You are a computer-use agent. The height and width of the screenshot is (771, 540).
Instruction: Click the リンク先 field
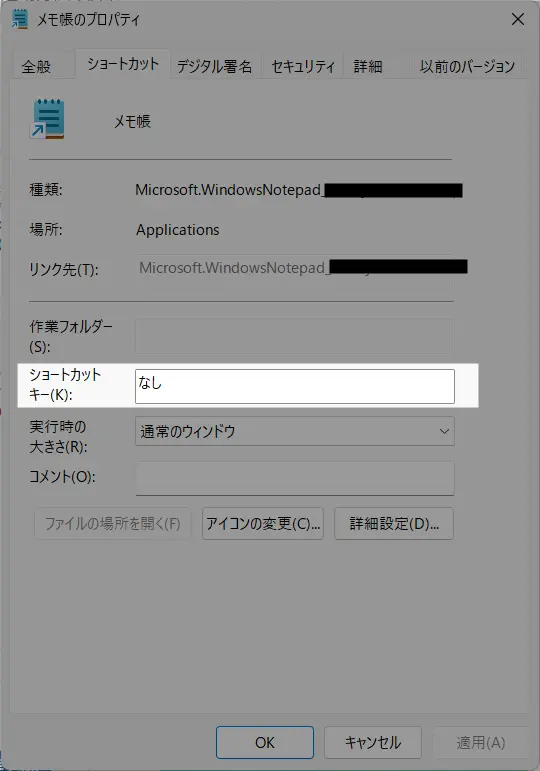(x=295, y=269)
